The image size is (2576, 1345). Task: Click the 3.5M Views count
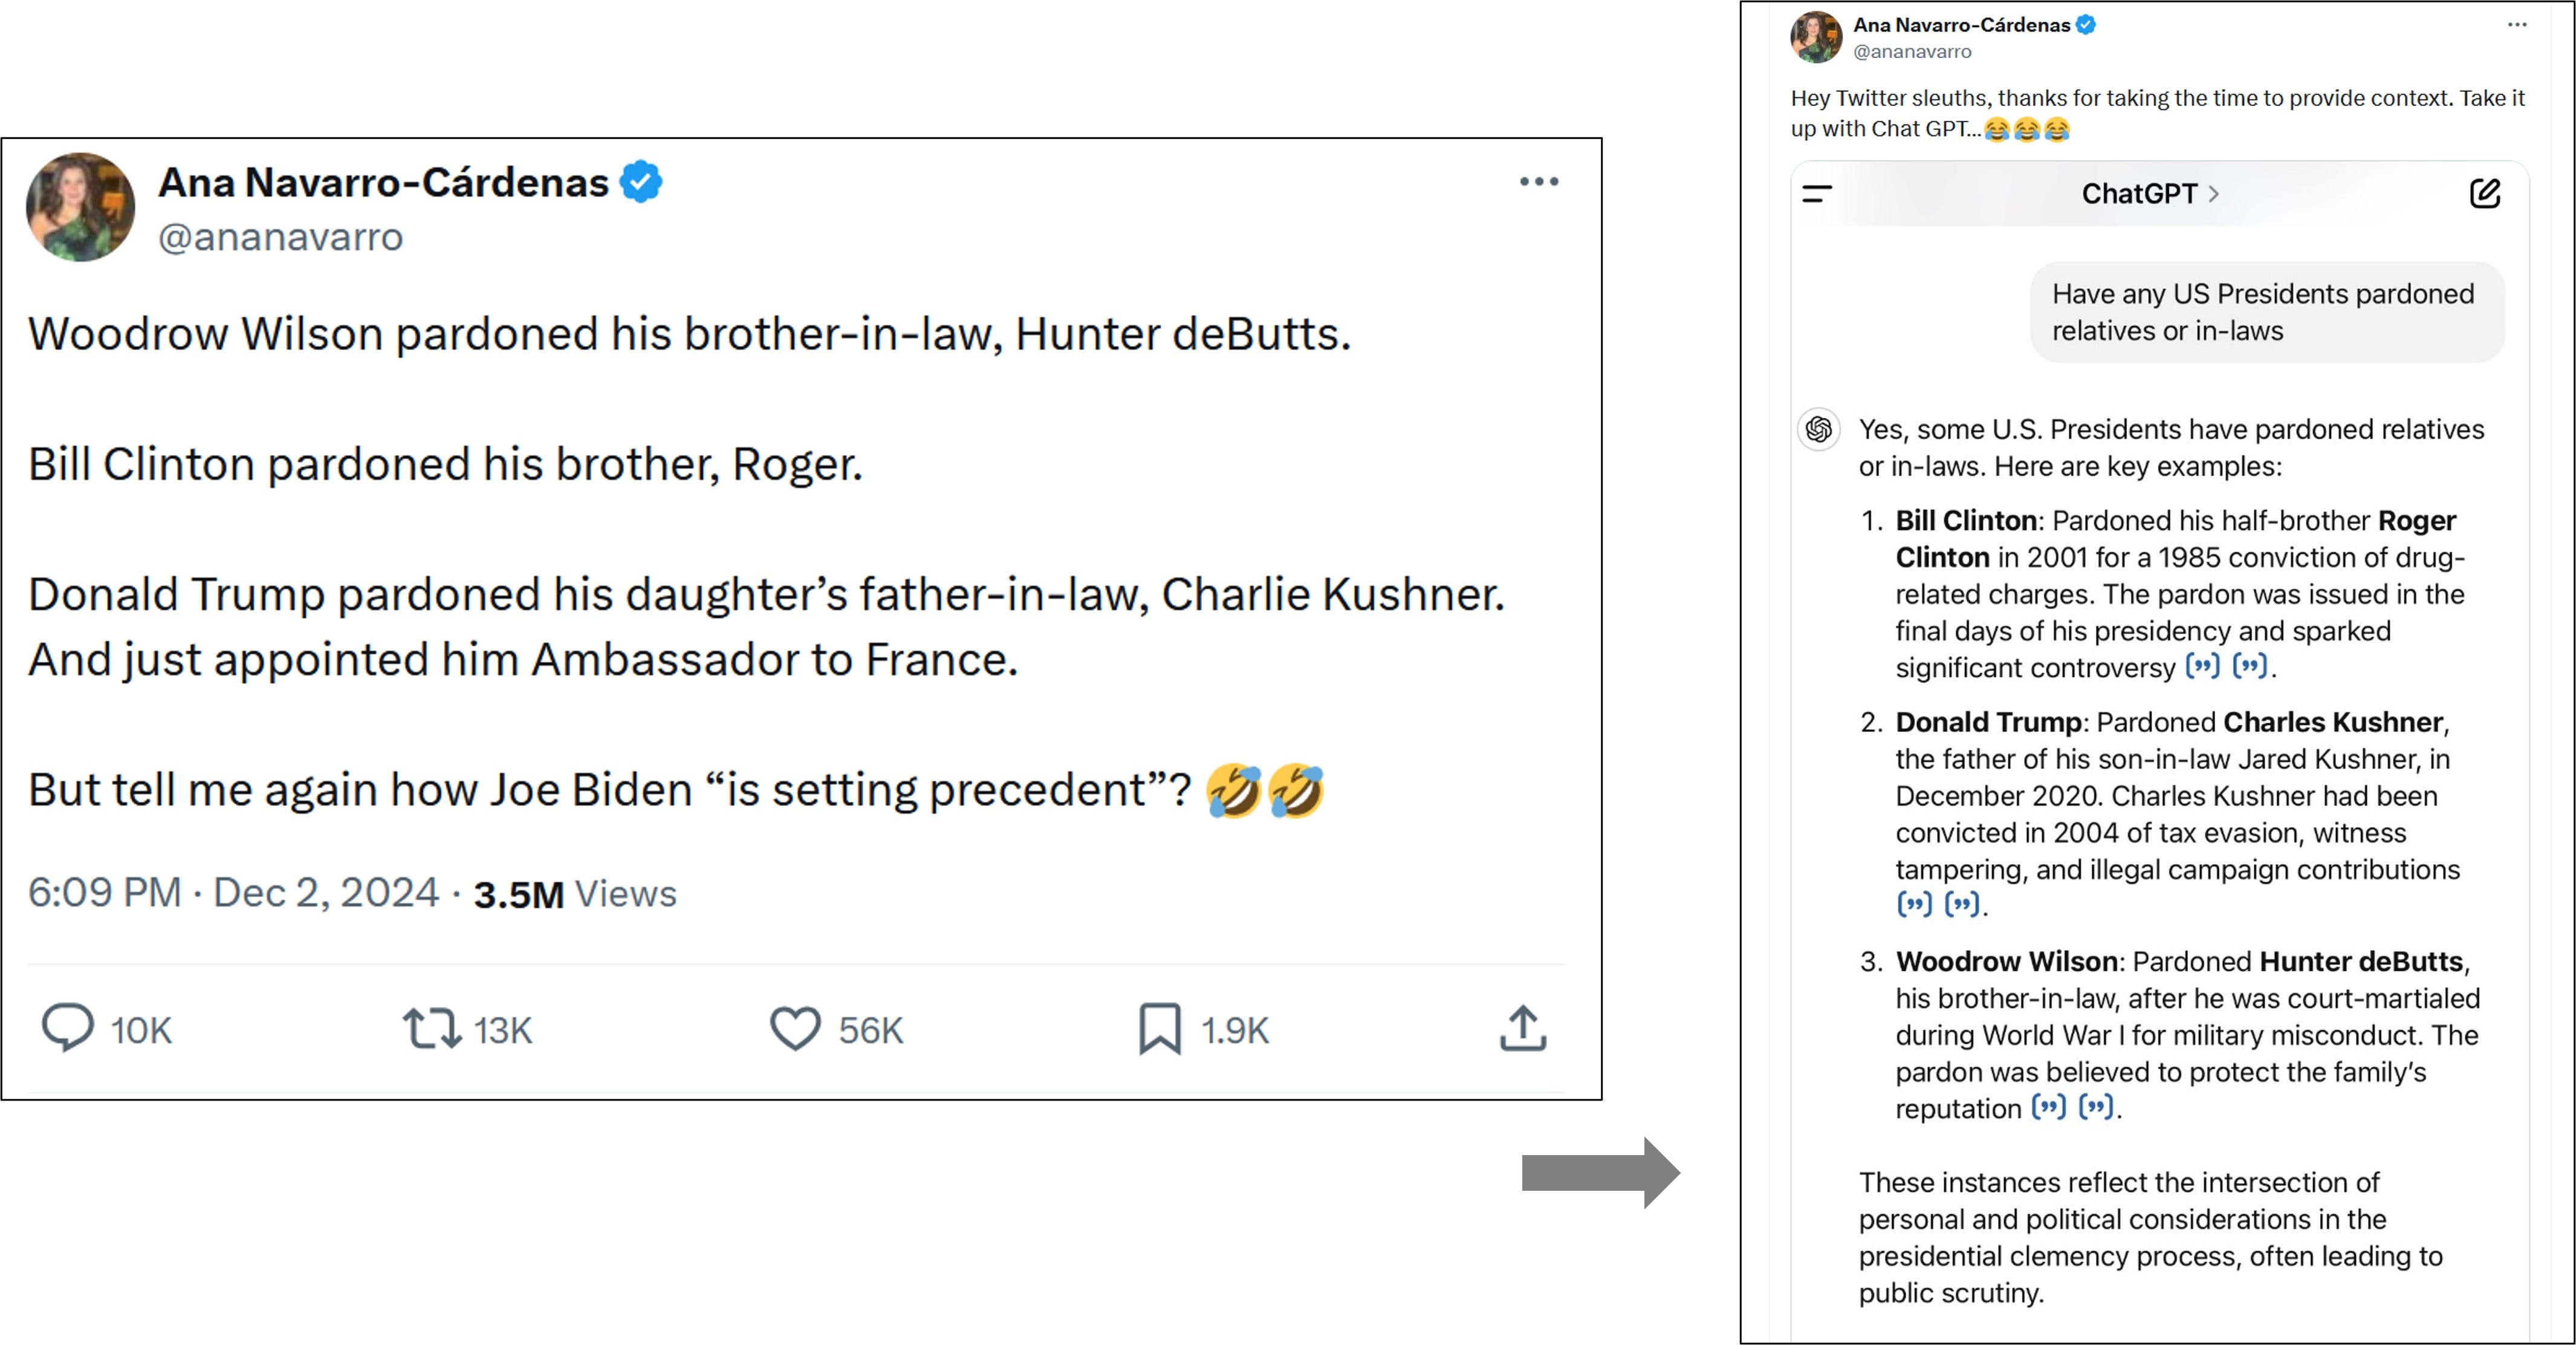pyautogui.click(x=575, y=893)
